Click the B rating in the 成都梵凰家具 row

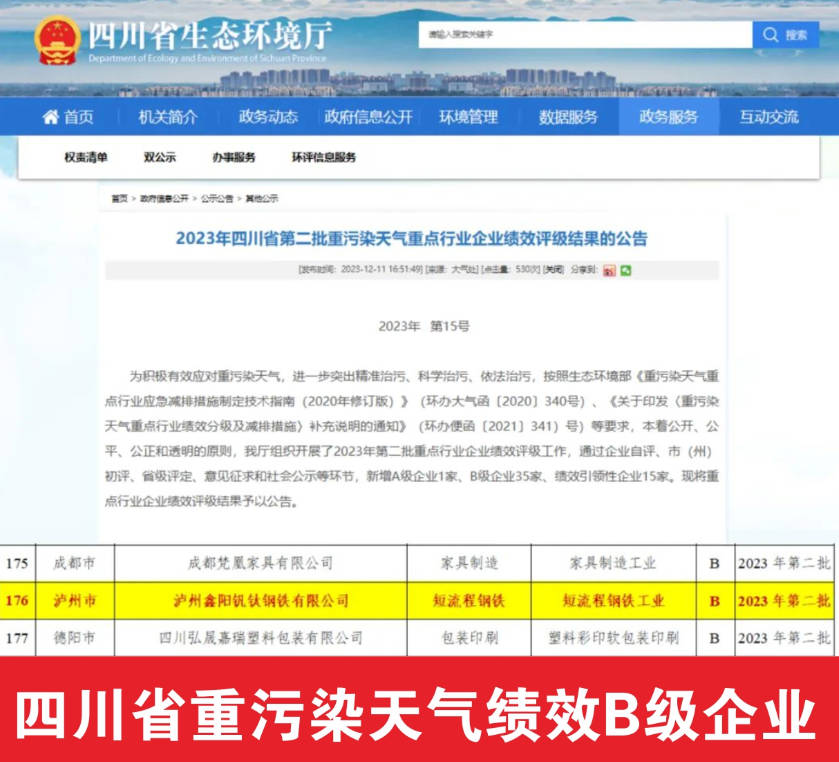pos(715,563)
